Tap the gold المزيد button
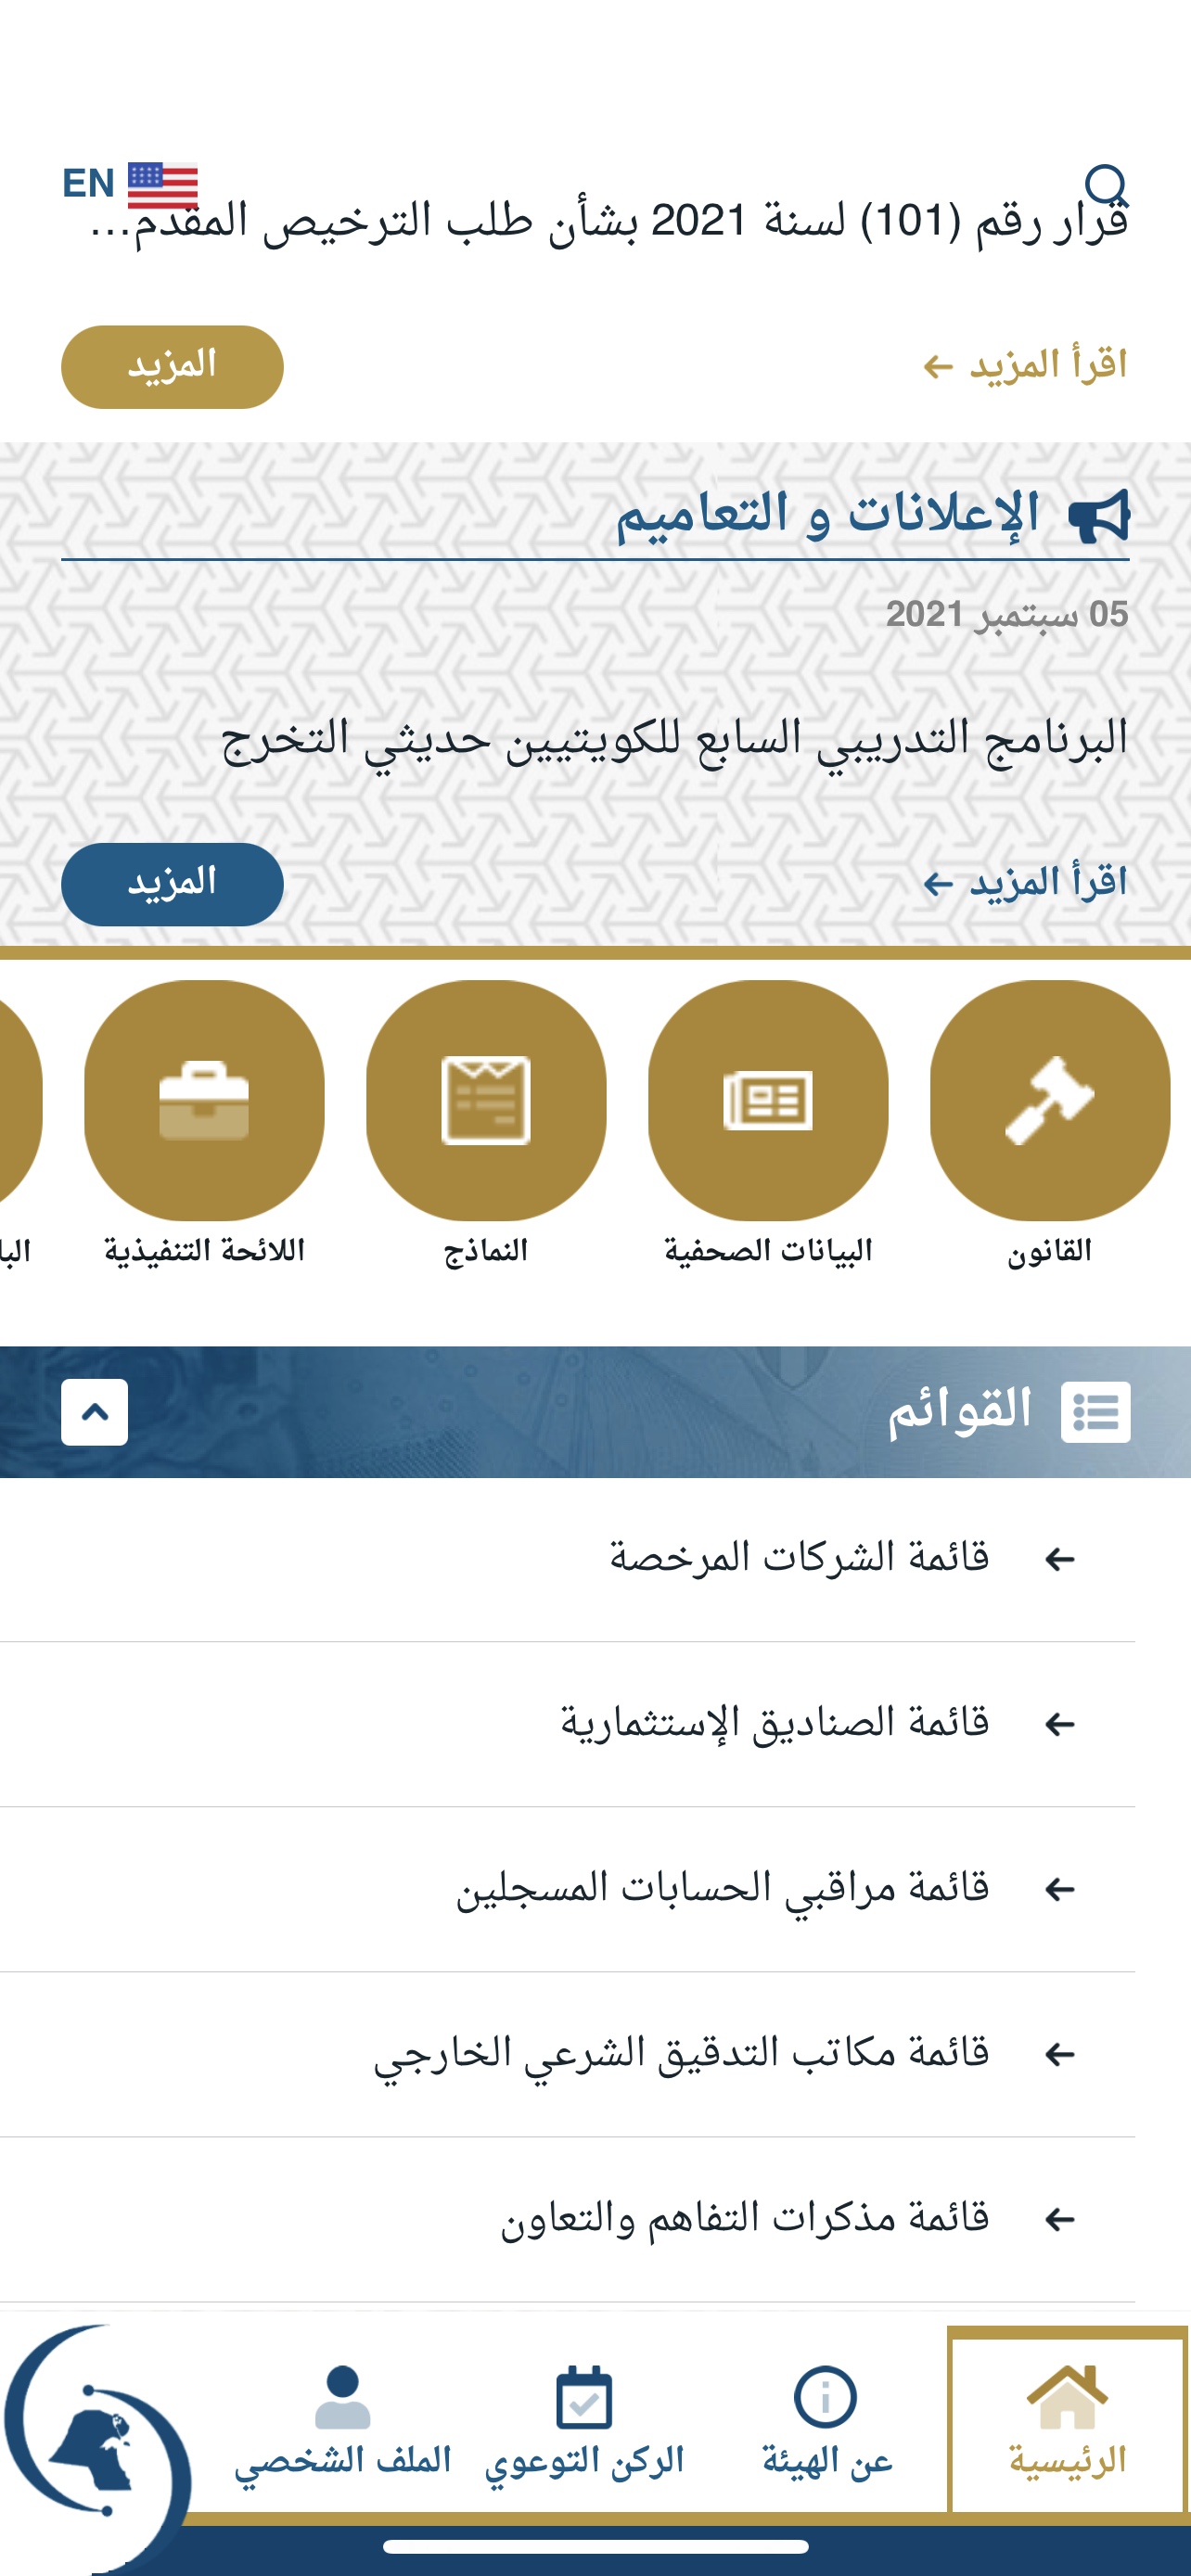 coord(172,367)
